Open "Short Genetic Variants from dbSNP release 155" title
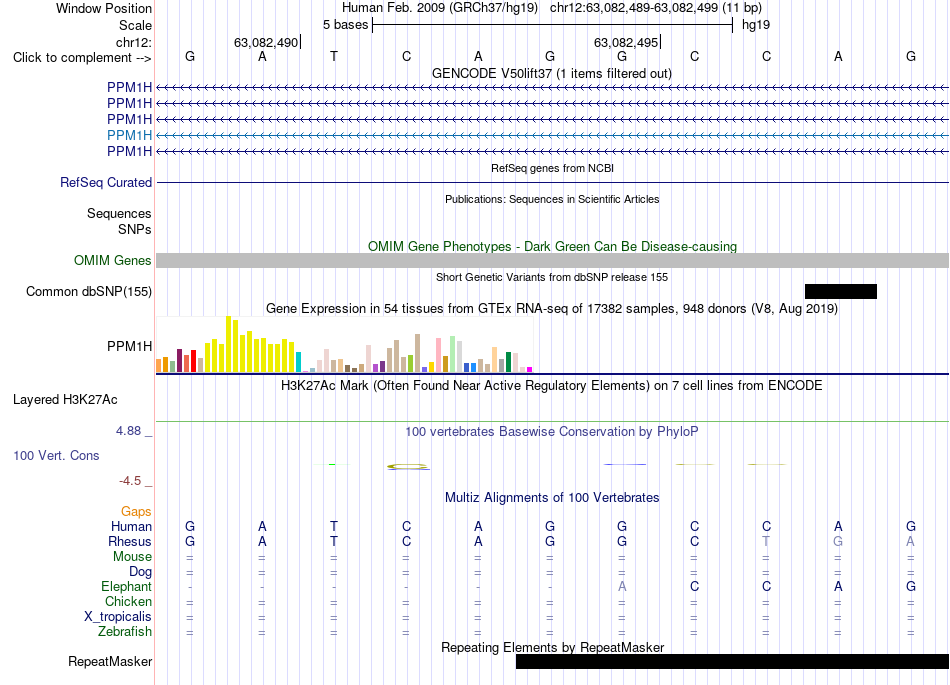 [552, 277]
